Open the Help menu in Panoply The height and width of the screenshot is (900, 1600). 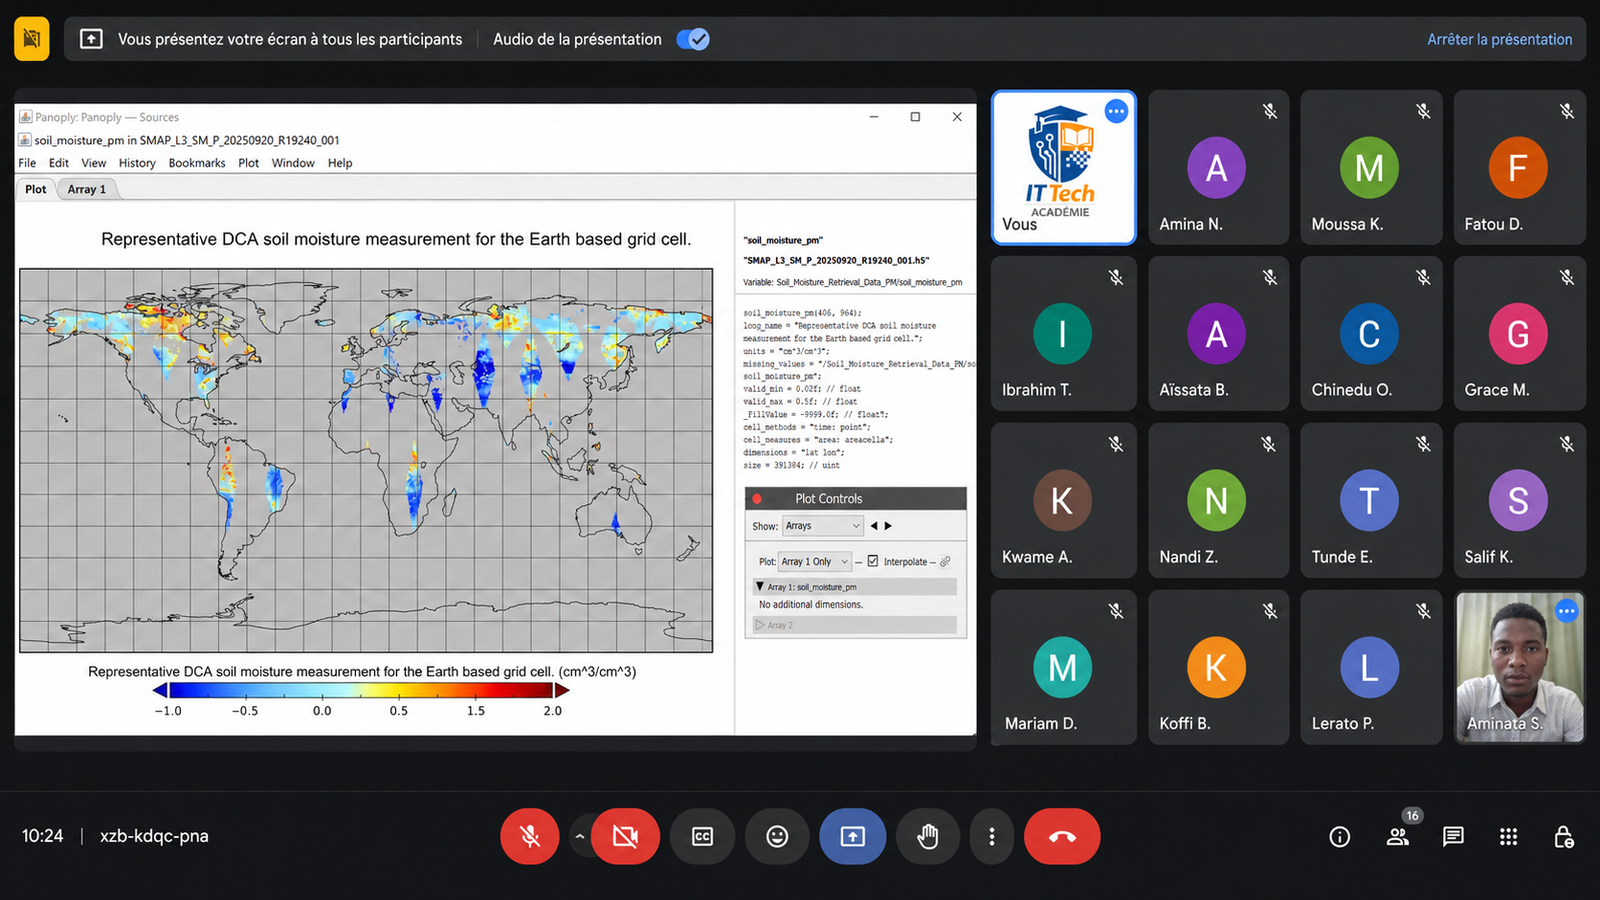coord(340,163)
